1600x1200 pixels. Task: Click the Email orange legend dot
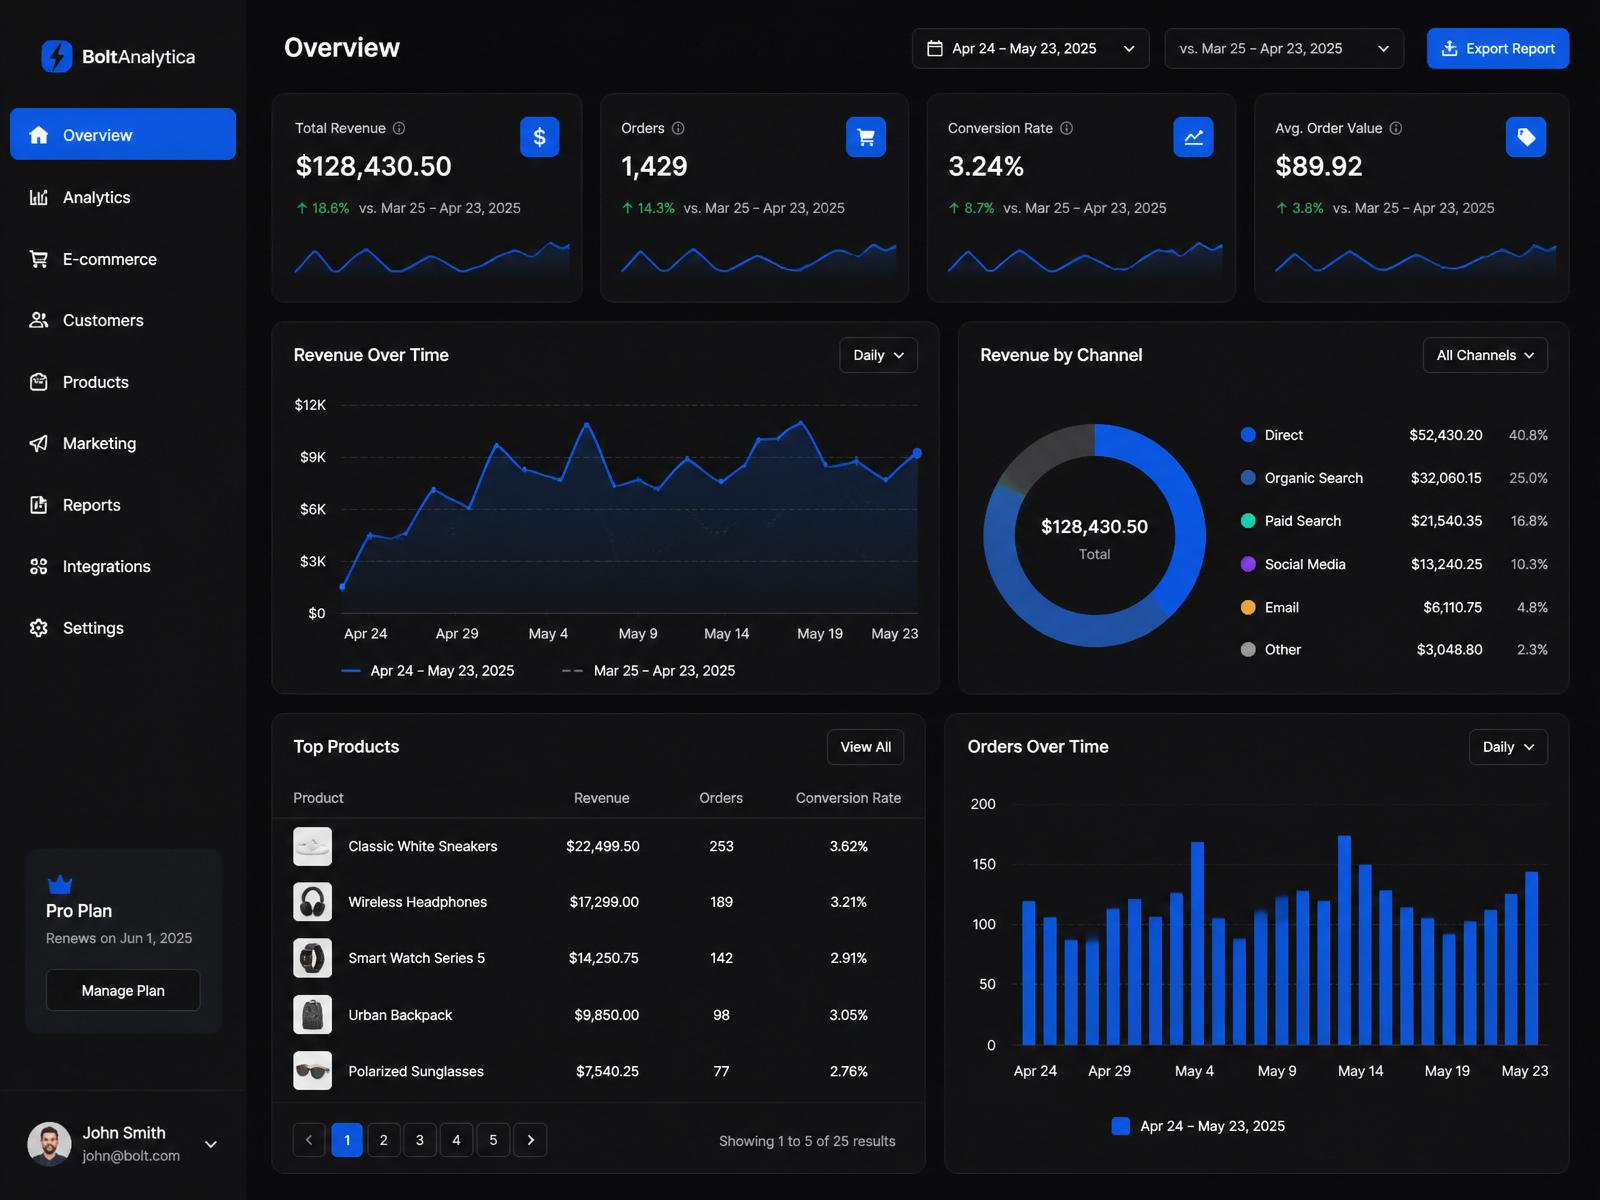tap(1248, 607)
